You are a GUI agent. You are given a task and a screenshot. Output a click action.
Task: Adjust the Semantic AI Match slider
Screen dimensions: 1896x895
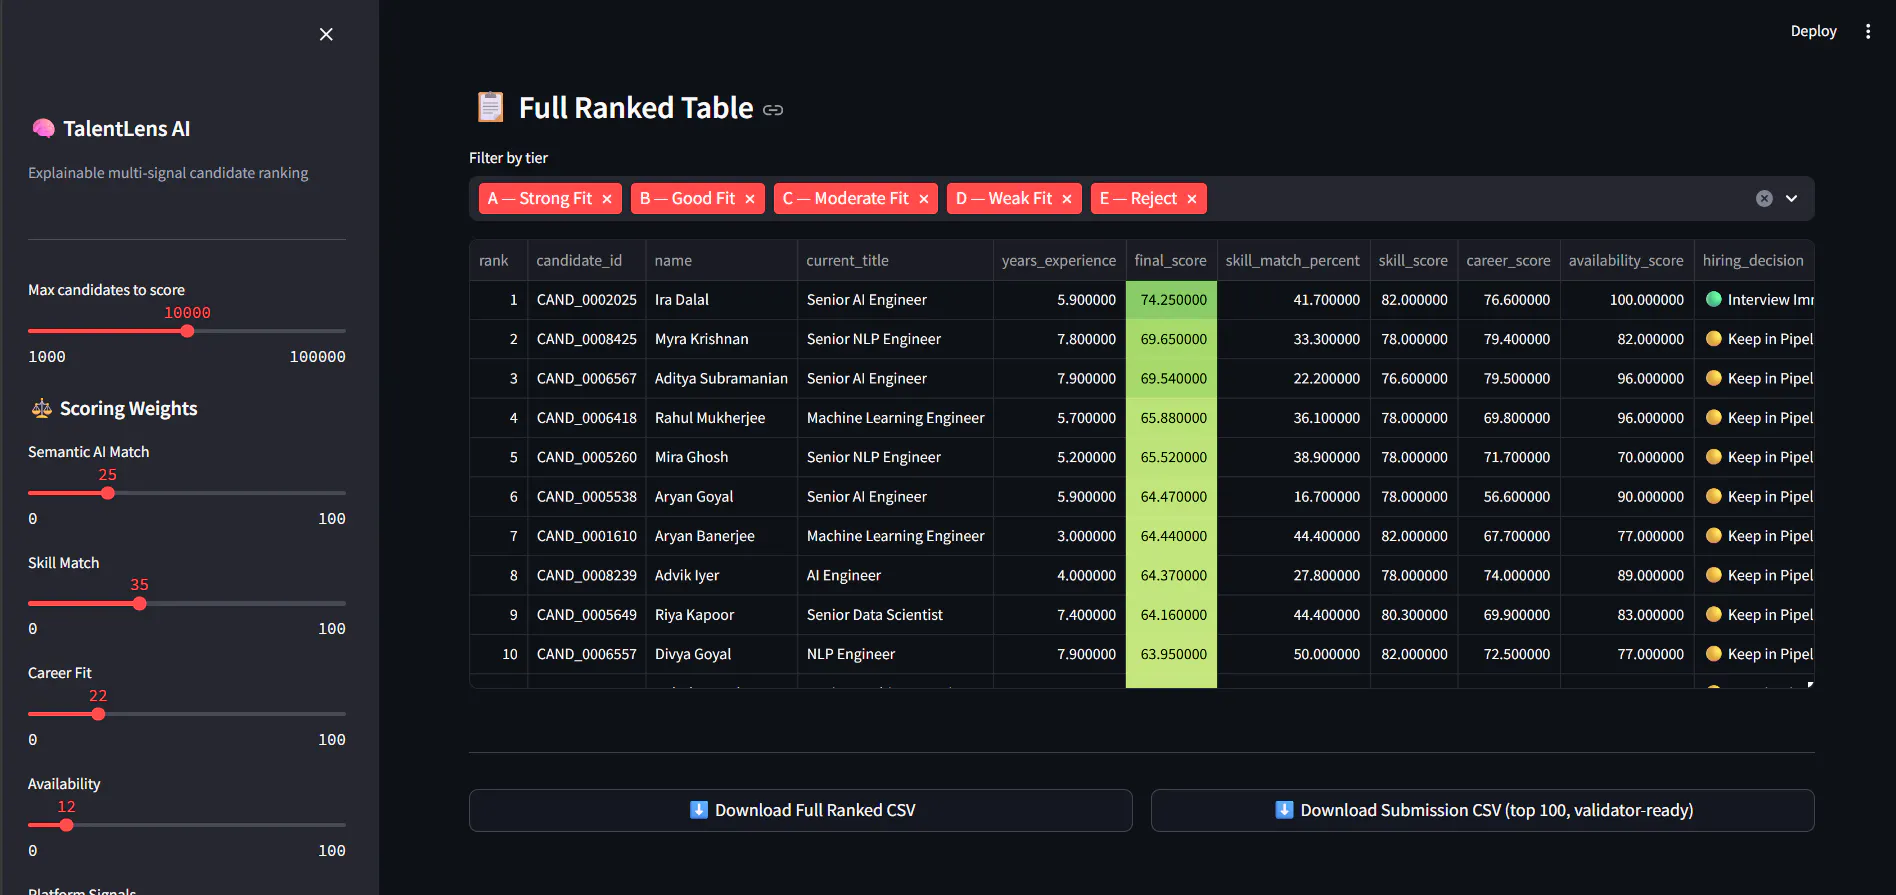point(108,493)
